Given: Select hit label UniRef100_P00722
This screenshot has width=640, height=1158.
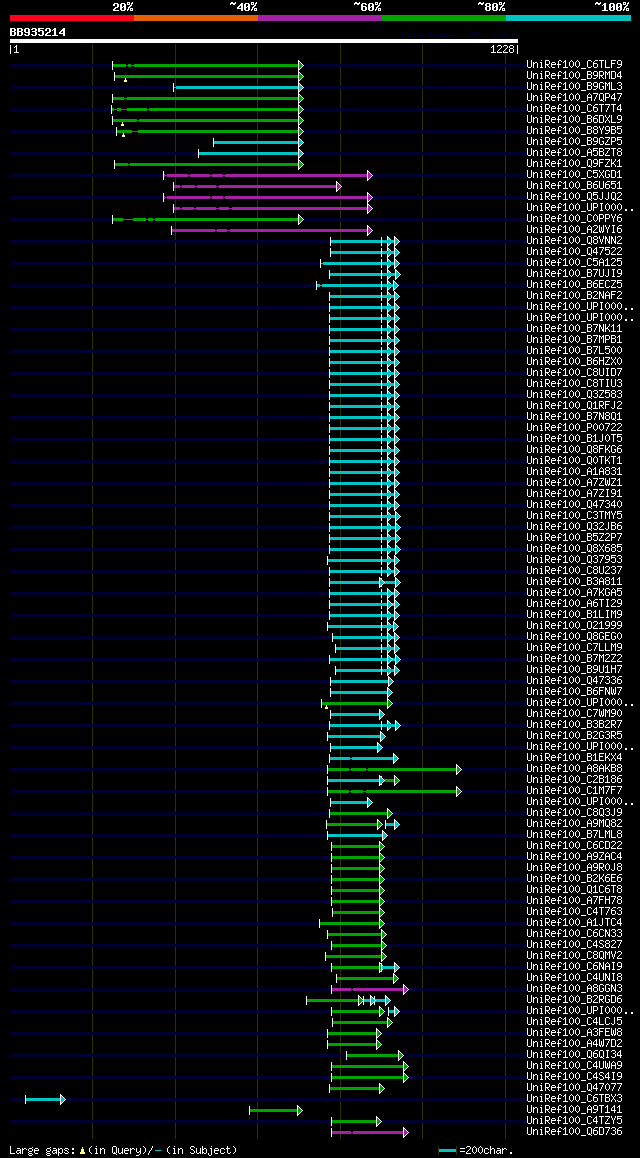Looking at the screenshot, I should pos(574,428).
